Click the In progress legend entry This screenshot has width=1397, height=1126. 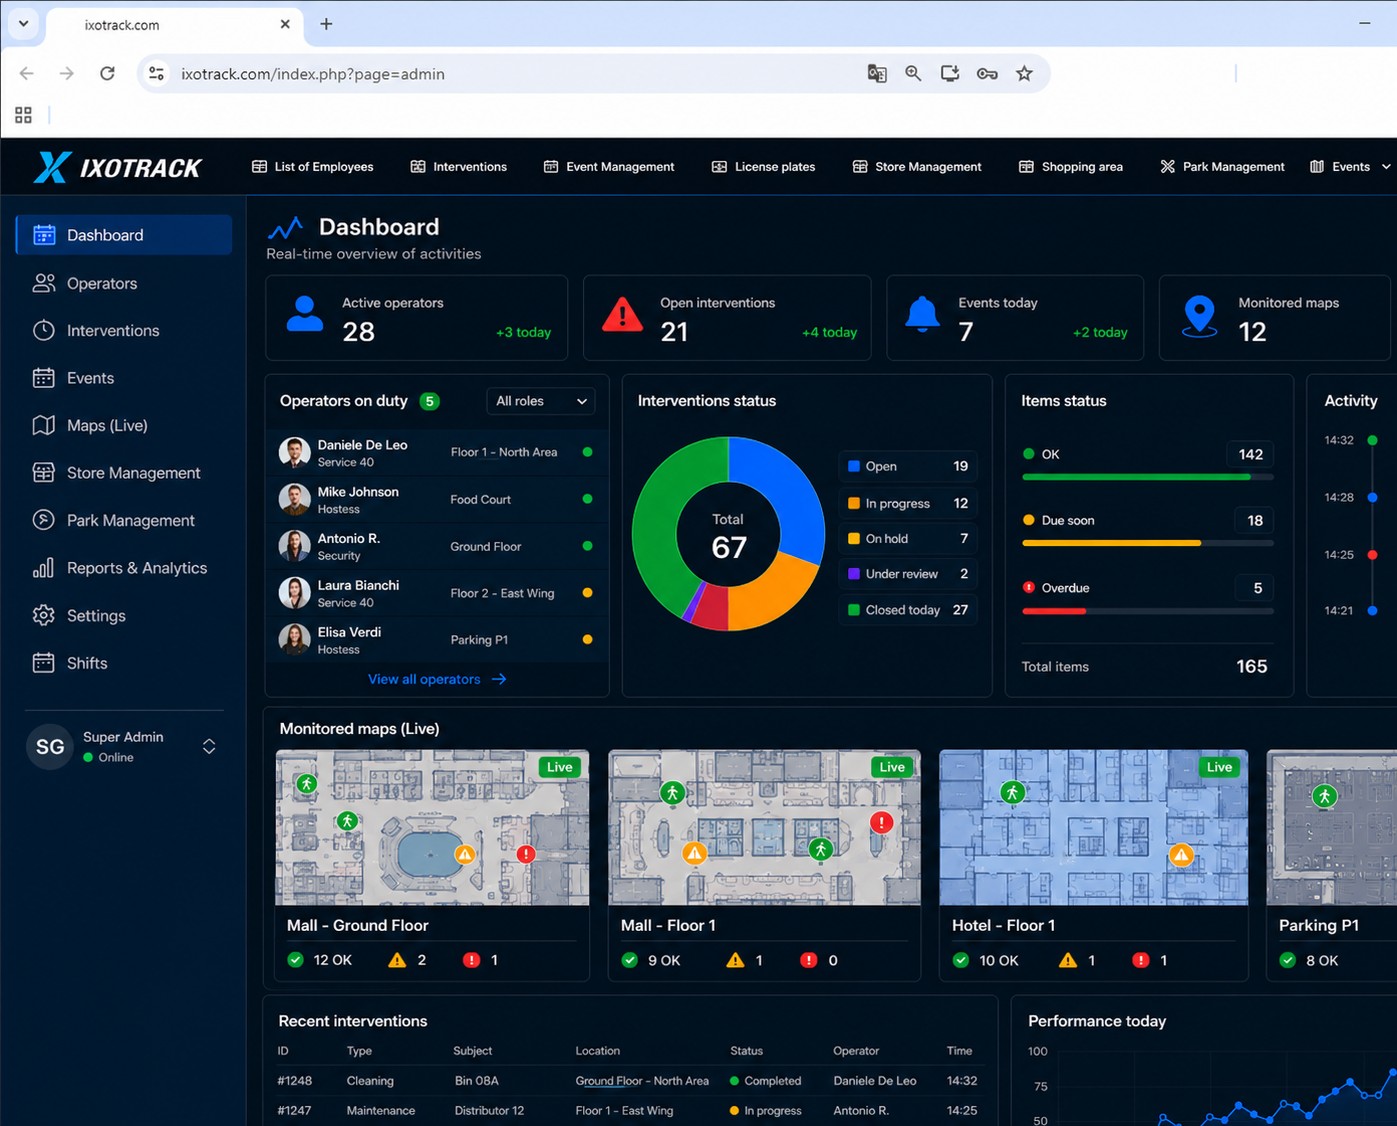[x=908, y=503]
